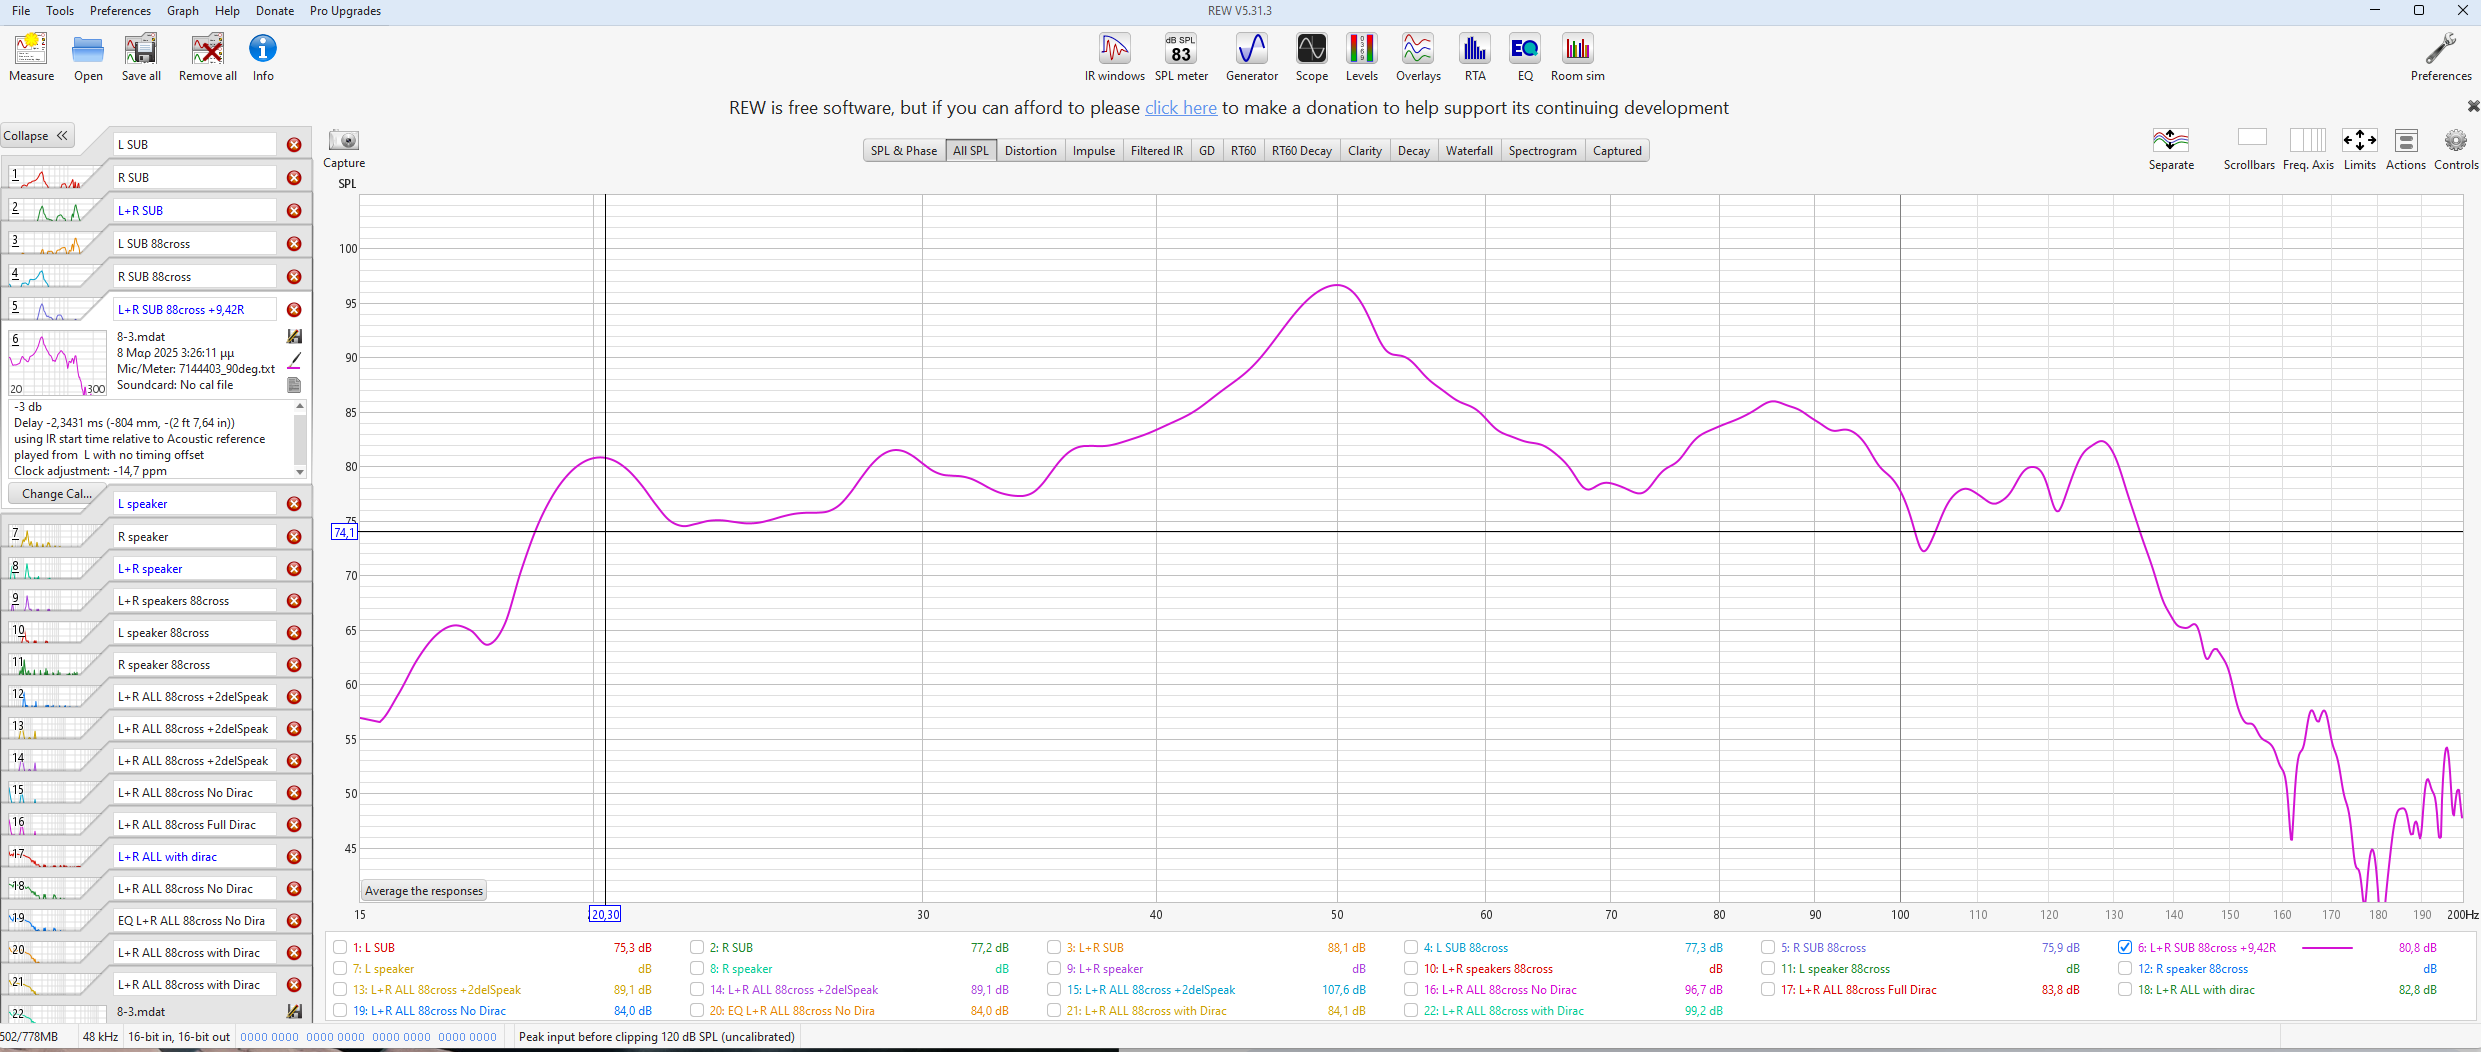Open the RTA analyzer
This screenshot has width=2481, height=1052.
pyautogui.click(x=1474, y=56)
